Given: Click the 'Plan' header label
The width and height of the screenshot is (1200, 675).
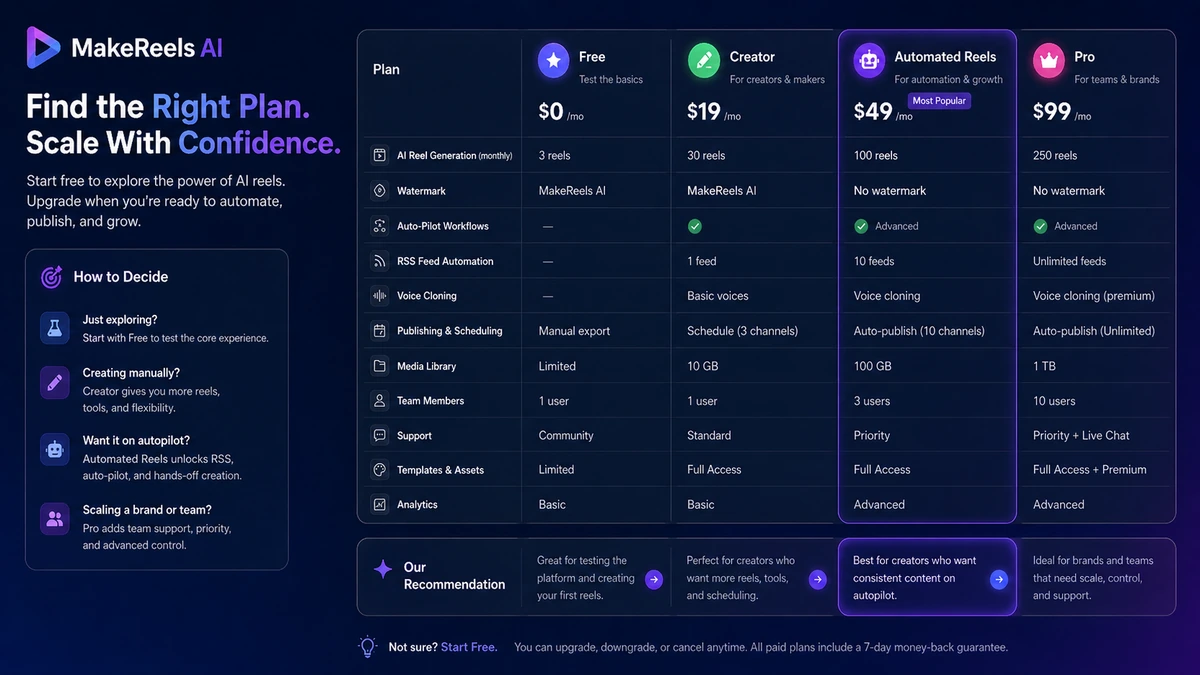Looking at the screenshot, I should (x=386, y=70).
